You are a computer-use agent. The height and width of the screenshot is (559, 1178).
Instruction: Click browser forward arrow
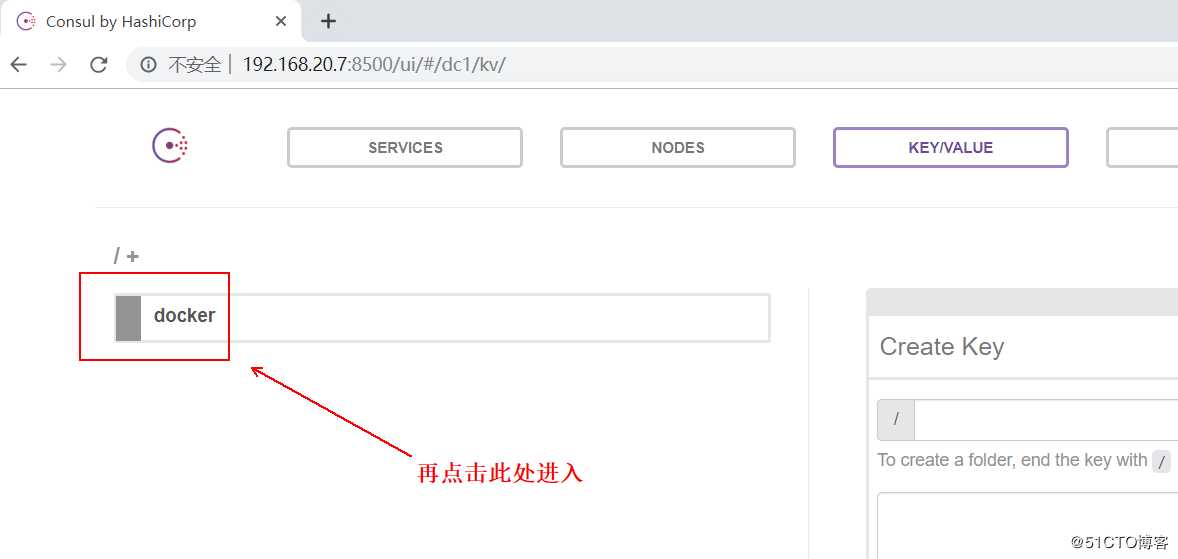[58, 65]
